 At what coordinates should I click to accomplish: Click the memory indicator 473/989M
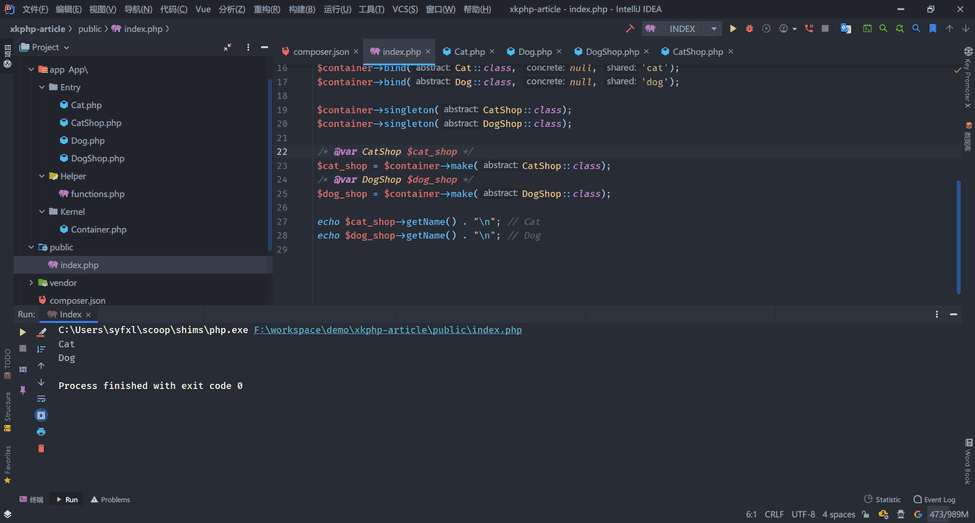coord(949,515)
